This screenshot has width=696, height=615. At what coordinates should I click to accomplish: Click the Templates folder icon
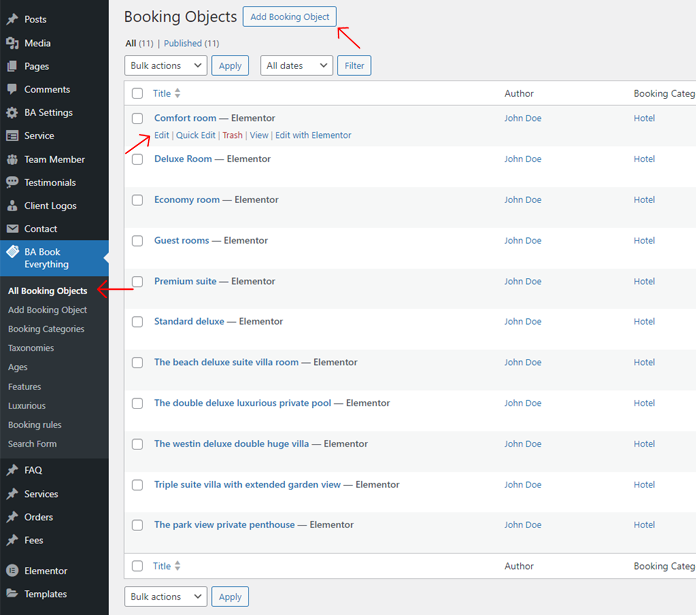[x=12, y=594]
